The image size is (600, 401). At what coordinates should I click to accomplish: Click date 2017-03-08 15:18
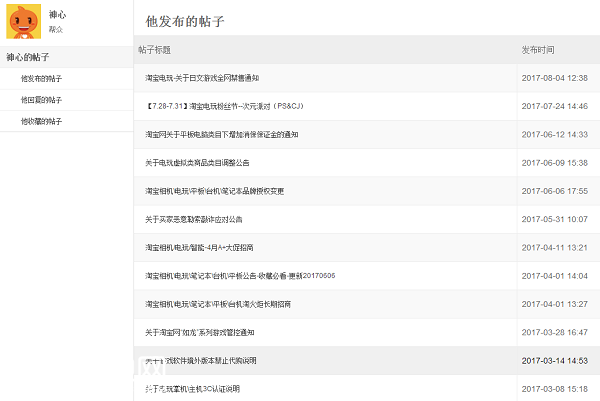(555, 389)
